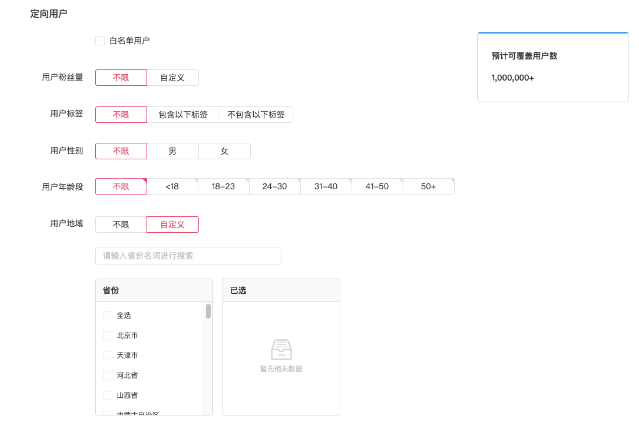Check the 天津市 checkbox

(x=108, y=356)
